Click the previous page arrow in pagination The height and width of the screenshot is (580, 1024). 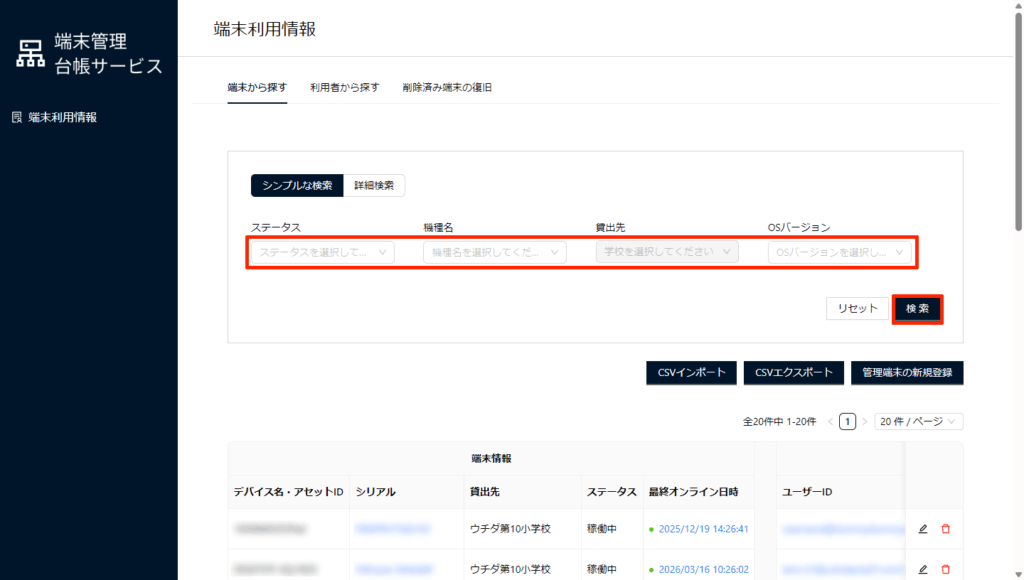click(x=830, y=422)
